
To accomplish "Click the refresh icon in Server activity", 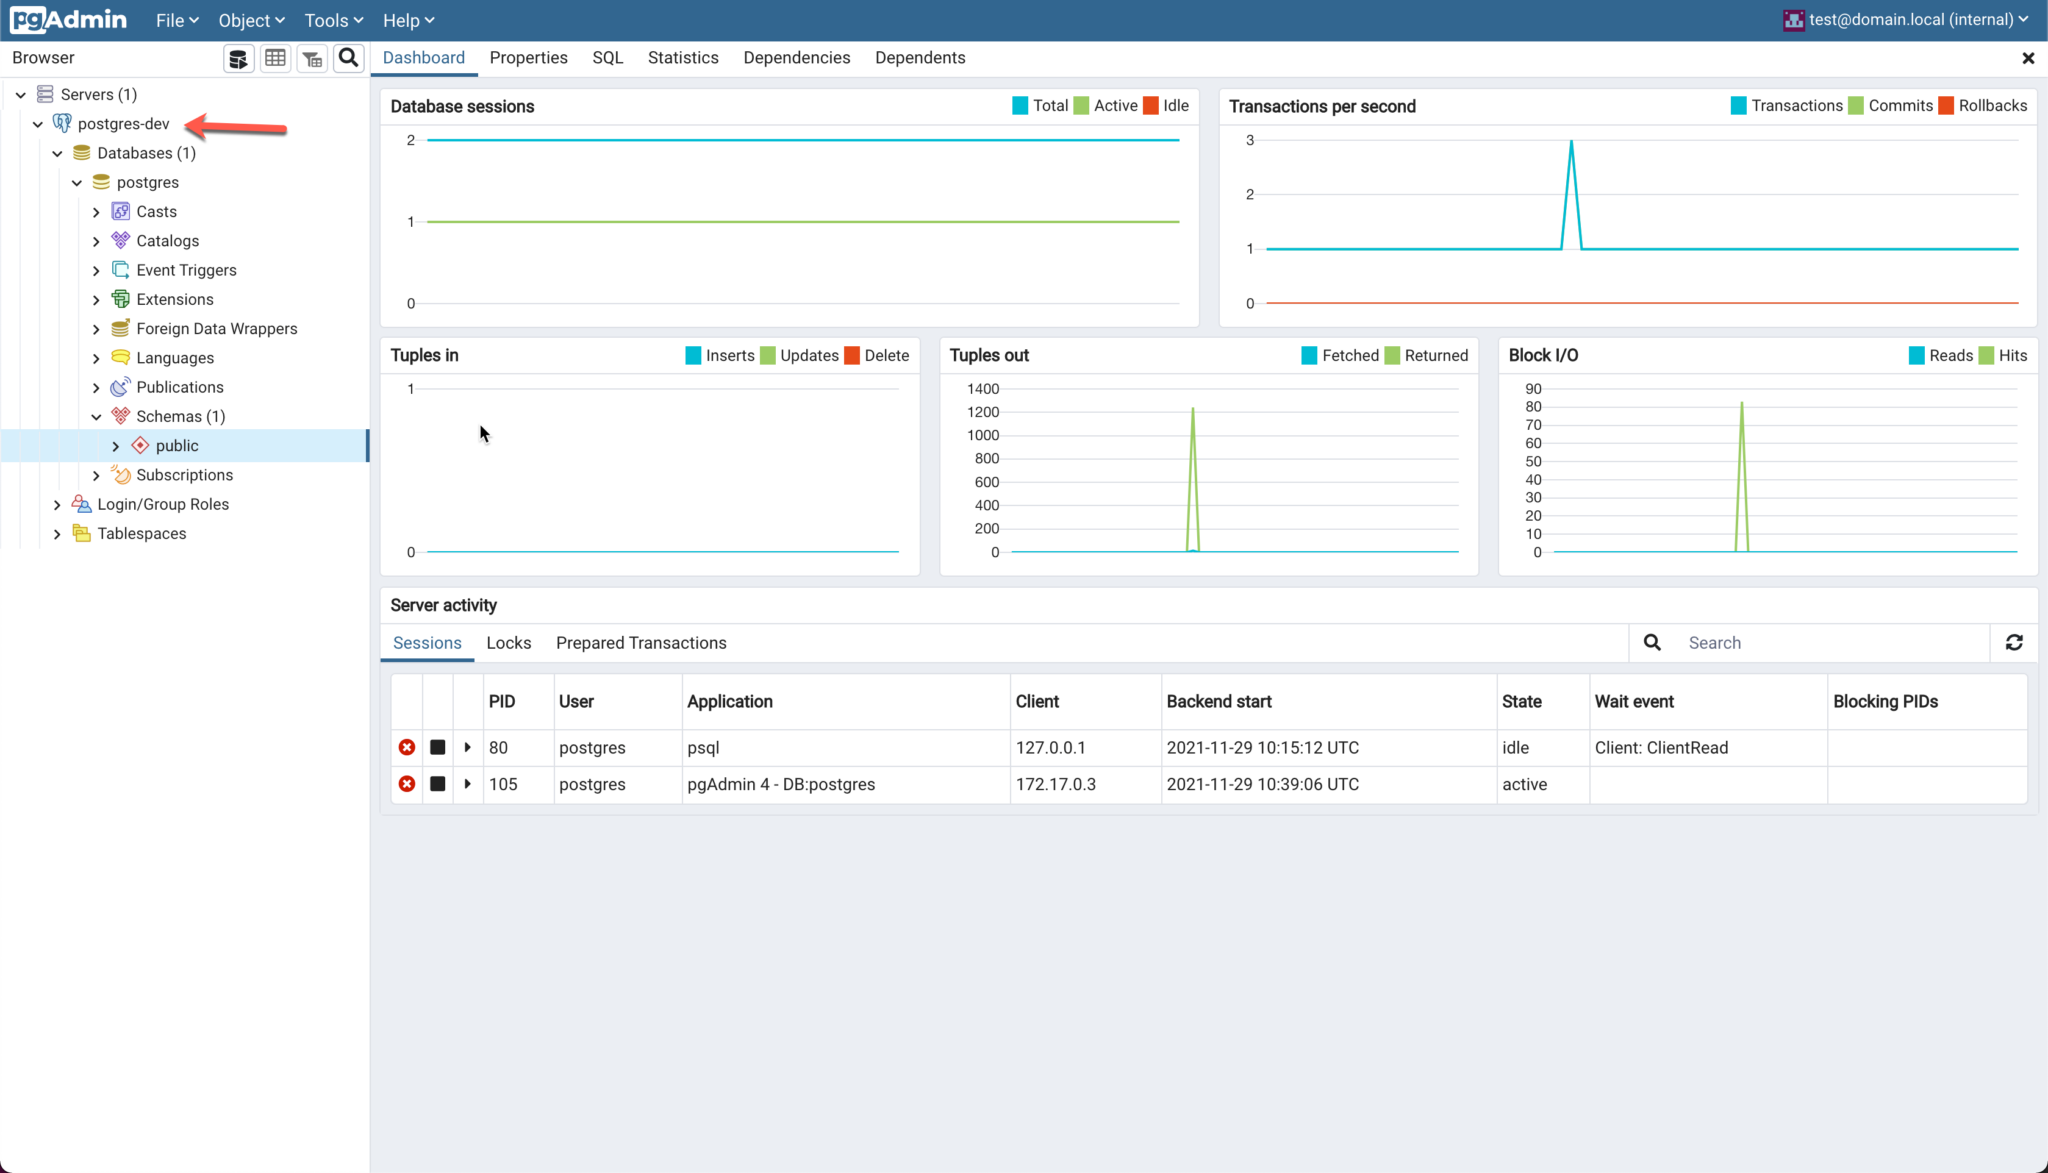I will coord(2014,643).
